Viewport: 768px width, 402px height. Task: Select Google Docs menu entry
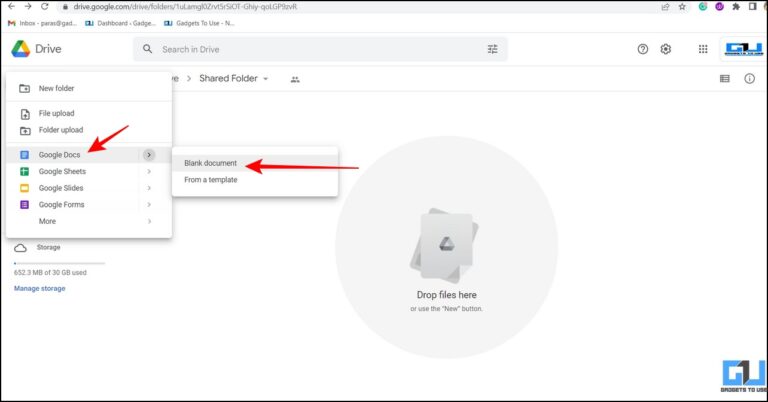[89, 155]
